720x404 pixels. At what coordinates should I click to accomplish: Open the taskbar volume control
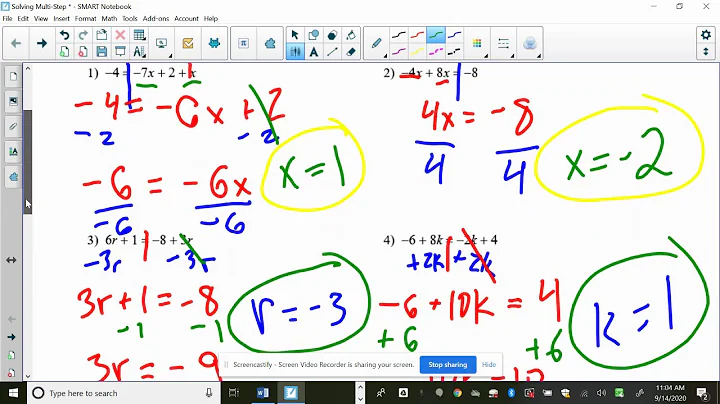pyautogui.click(x=601, y=393)
